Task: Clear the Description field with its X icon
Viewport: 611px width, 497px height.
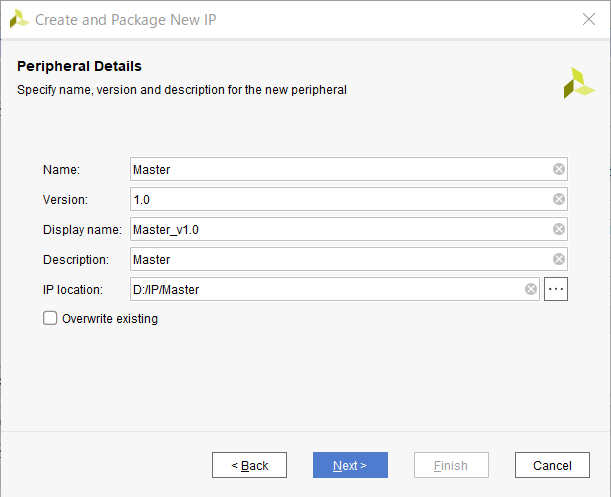Action: click(x=559, y=259)
